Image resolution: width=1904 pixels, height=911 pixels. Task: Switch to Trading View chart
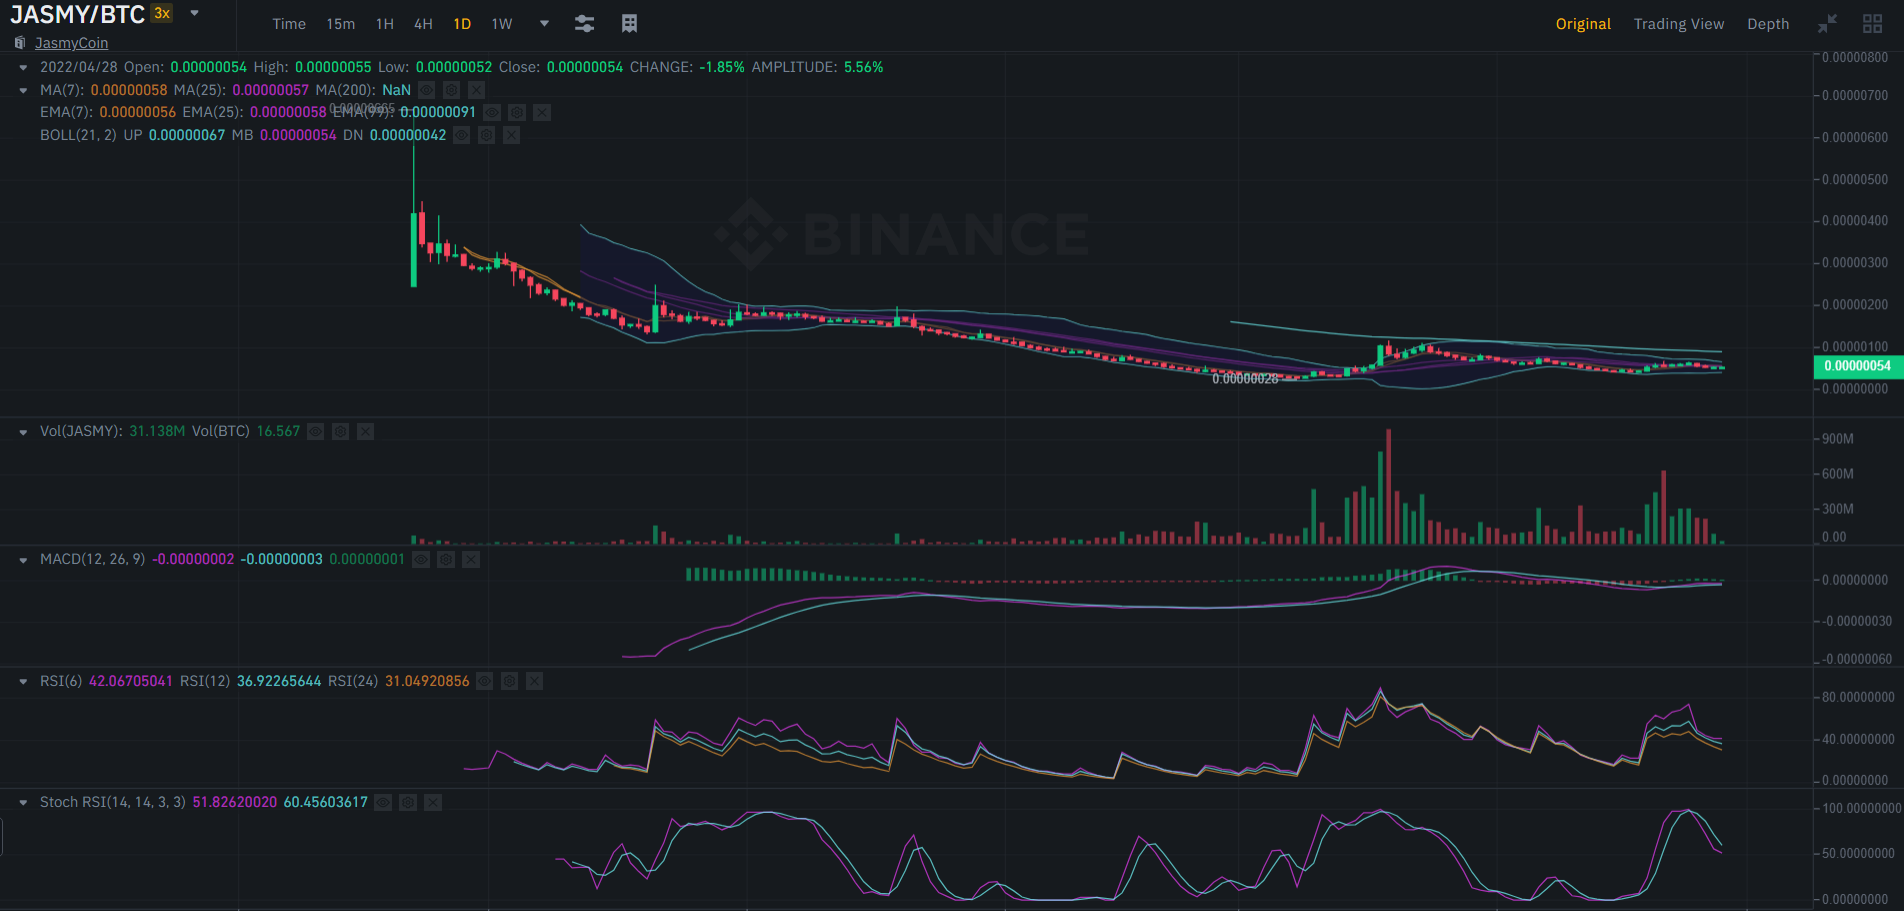coord(1679,24)
